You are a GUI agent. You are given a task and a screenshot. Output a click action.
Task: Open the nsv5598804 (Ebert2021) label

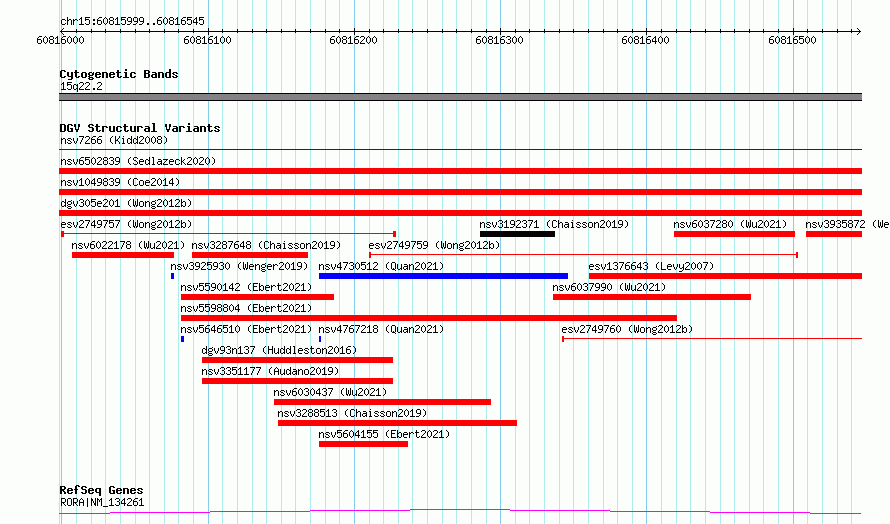point(246,308)
